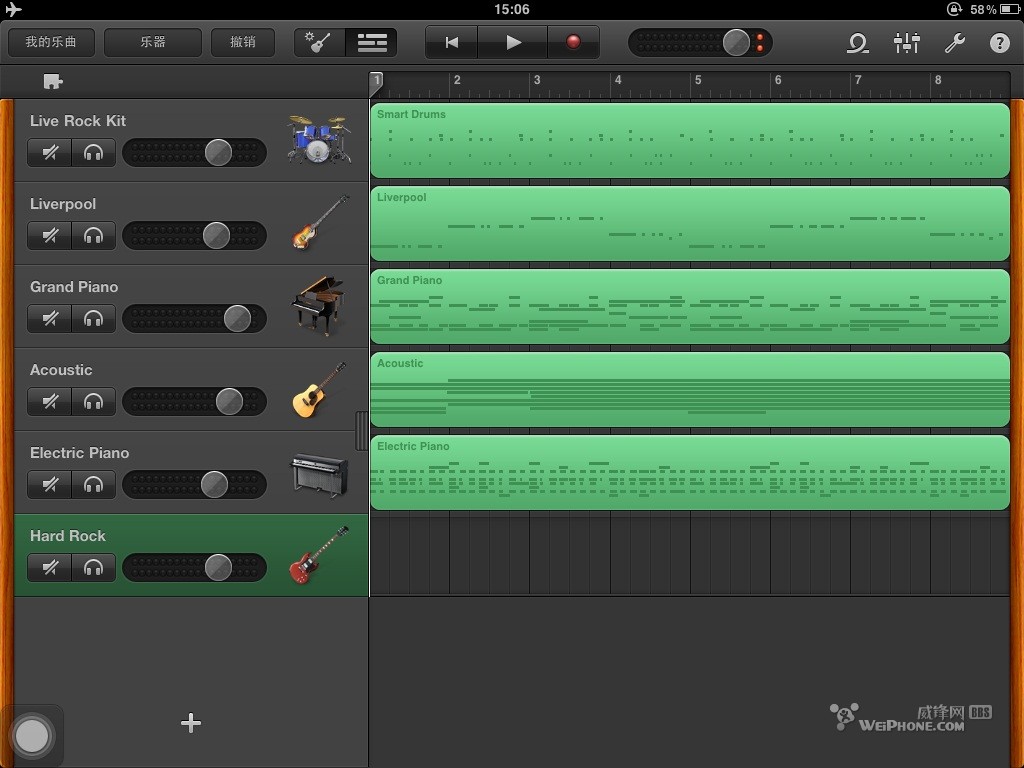Mute the Live Rock Kit track
This screenshot has height=768, width=1024.
pyautogui.click(x=50, y=153)
